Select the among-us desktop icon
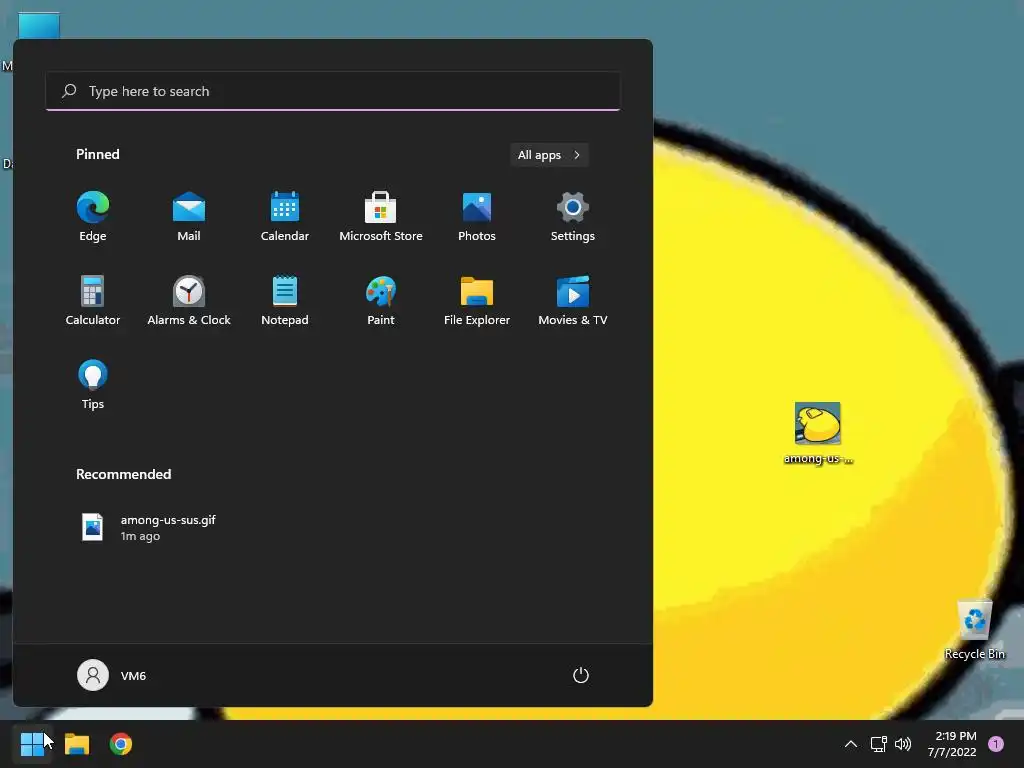The image size is (1024, 768). click(818, 433)
